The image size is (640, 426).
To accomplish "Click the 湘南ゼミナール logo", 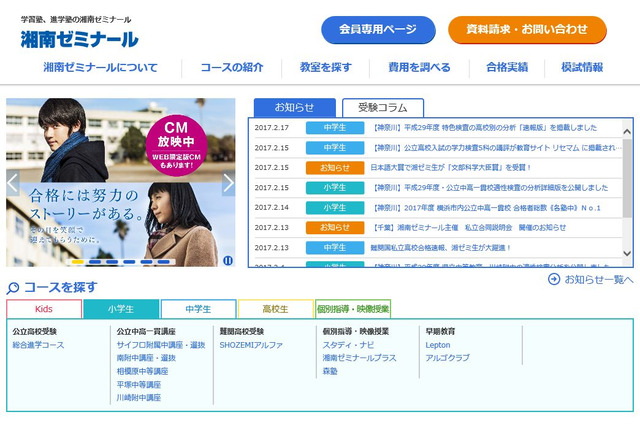I will point(80,39).
